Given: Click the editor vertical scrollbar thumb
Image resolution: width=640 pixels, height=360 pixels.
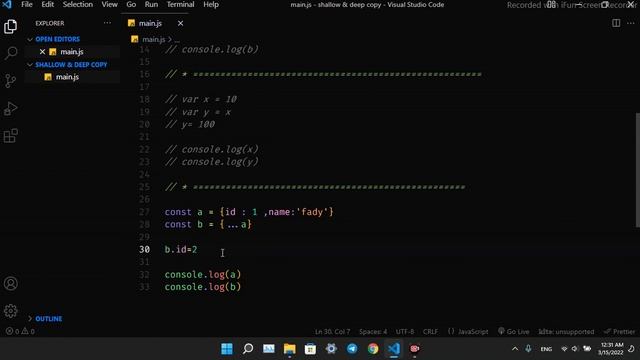Looking at the screenshot, I should 638,170.
